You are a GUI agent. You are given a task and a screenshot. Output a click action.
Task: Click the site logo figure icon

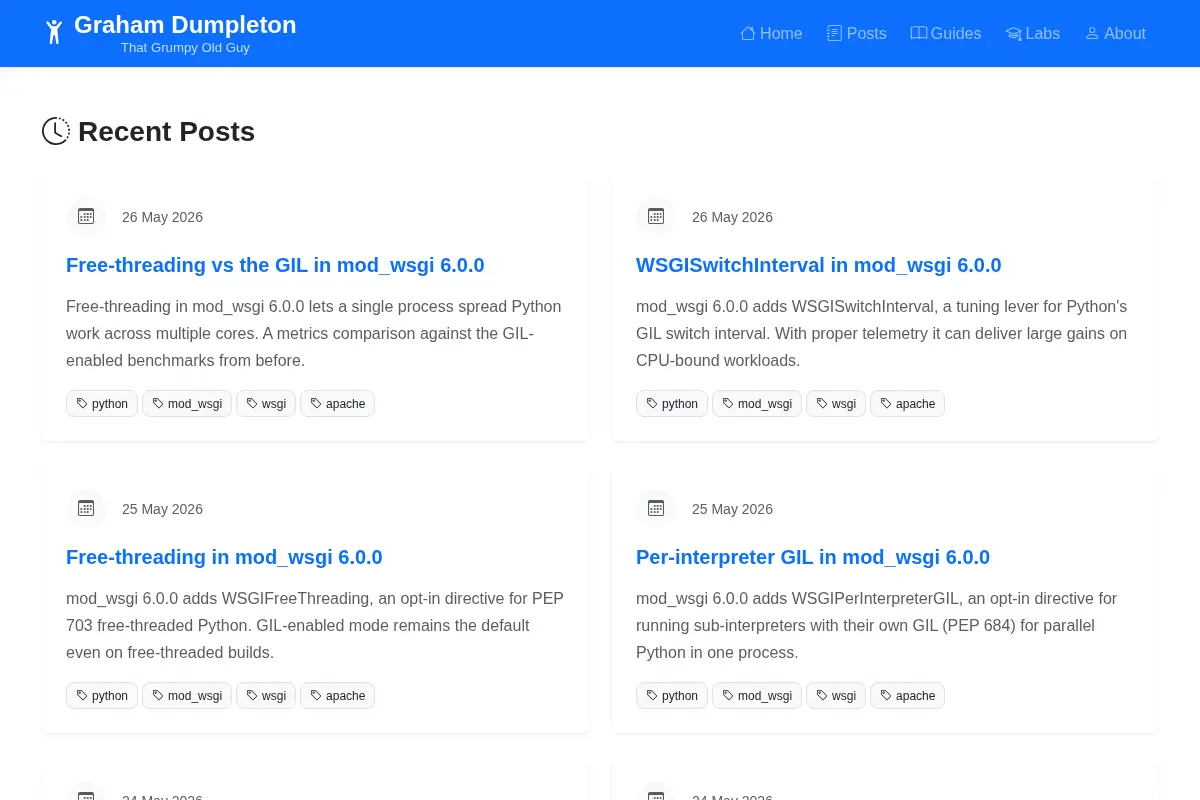(55, 32)
